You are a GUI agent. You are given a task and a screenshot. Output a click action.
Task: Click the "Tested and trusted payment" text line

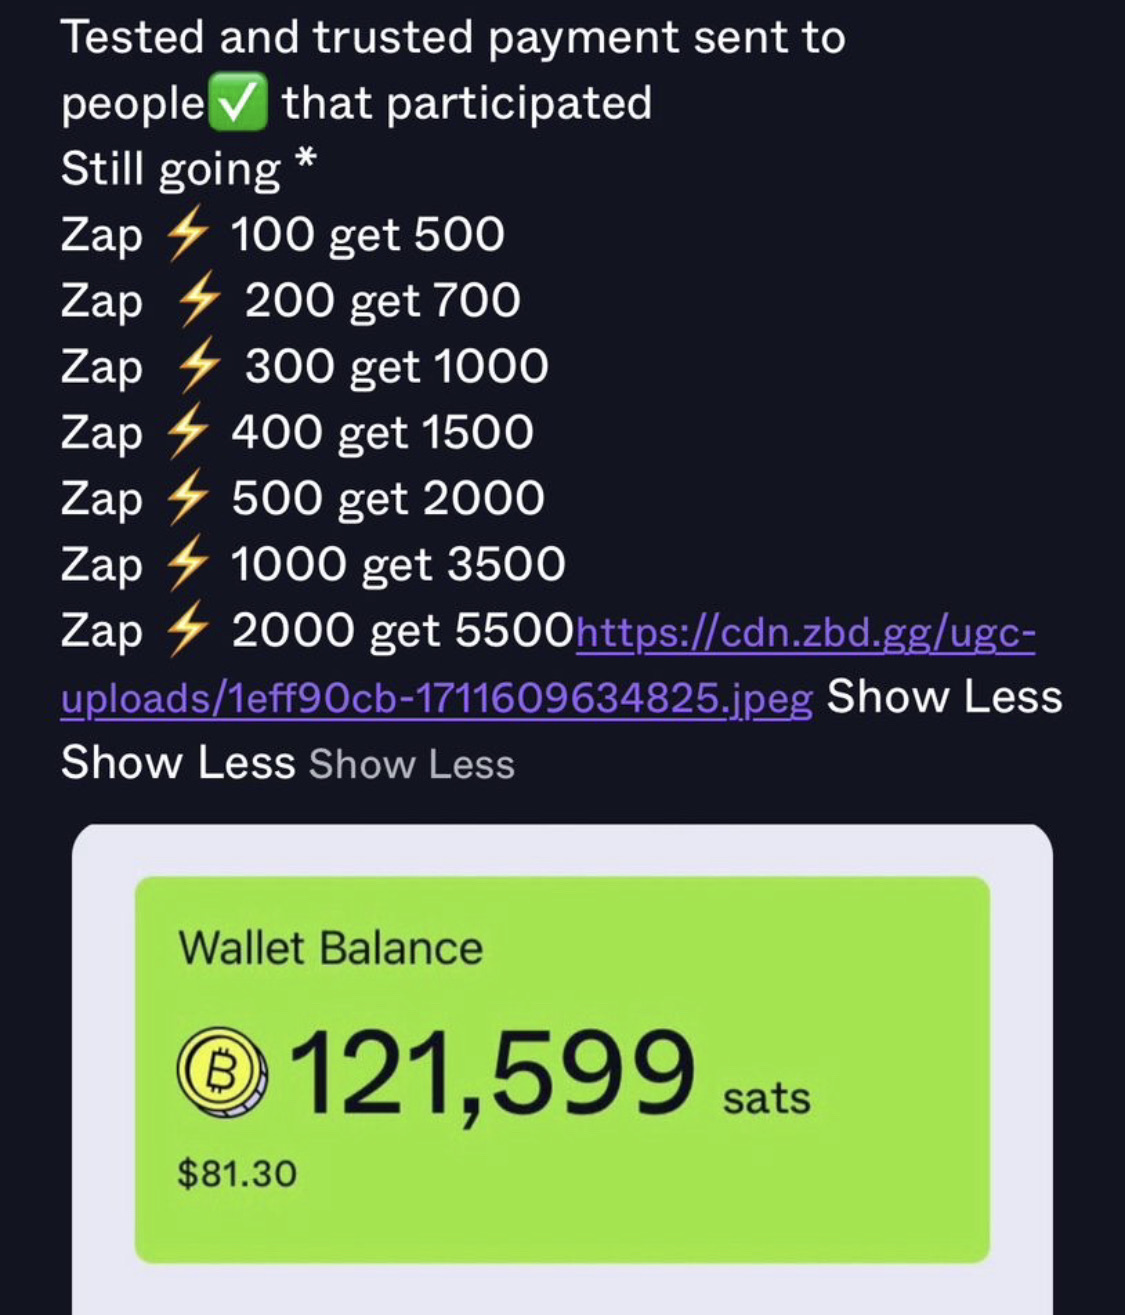pos(452,38)
